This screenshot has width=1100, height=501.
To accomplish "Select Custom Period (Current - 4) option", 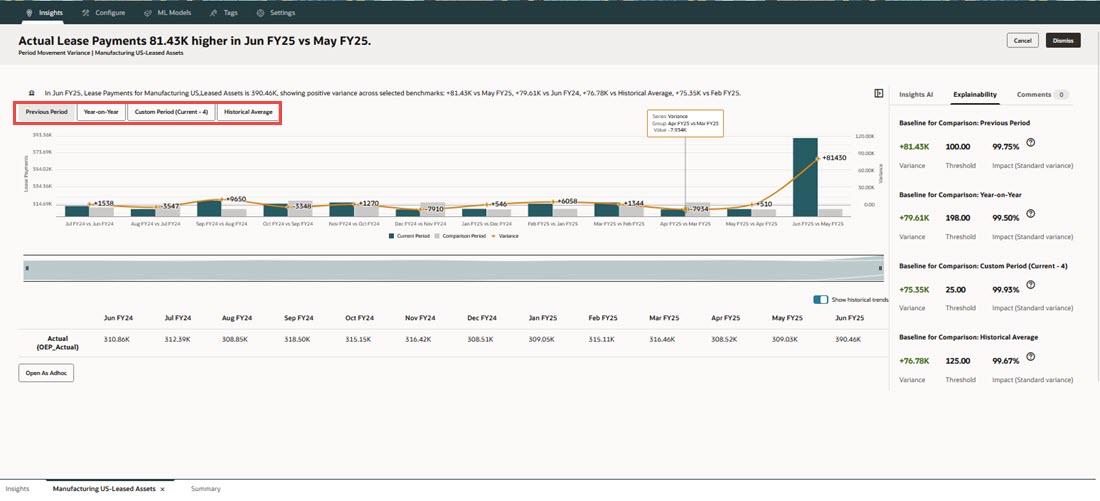I will [171, 112].
